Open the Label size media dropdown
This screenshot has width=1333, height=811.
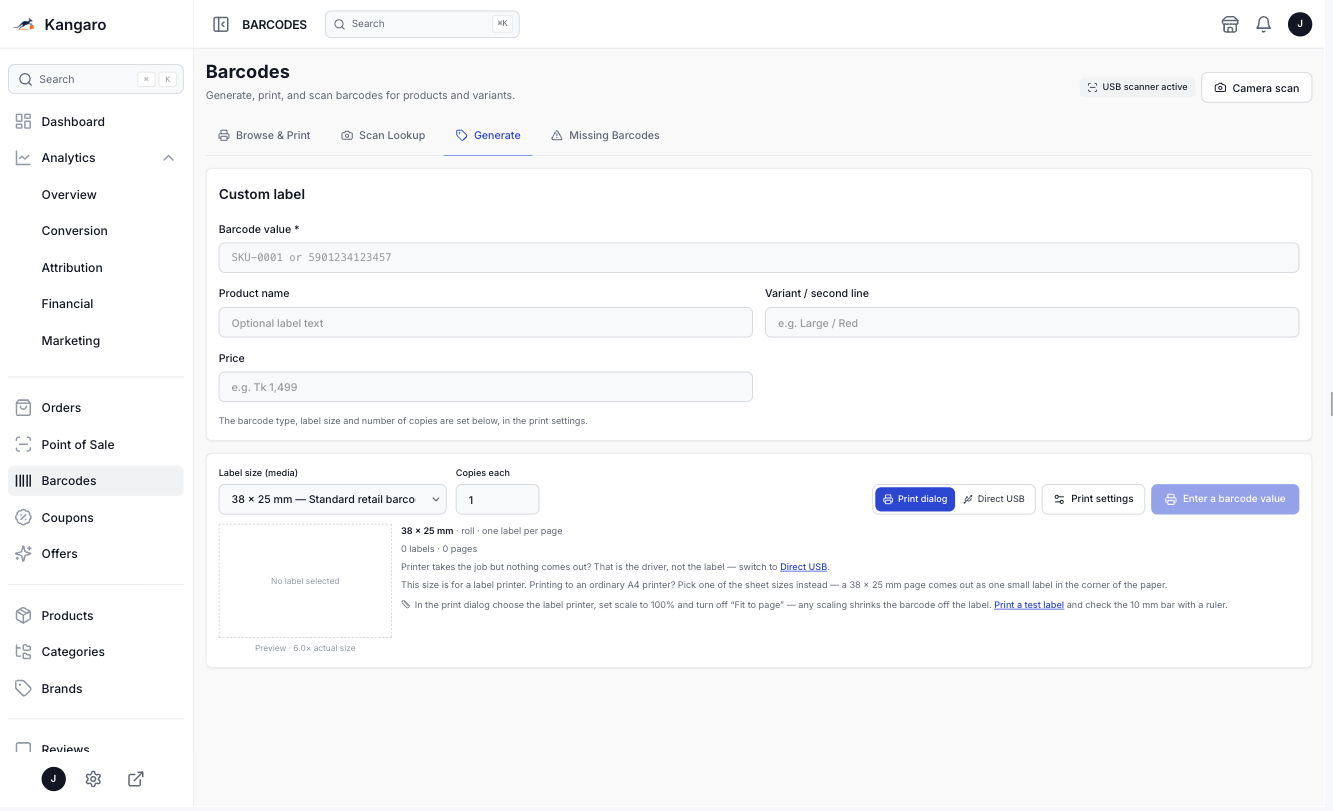(x=332, y=499)
